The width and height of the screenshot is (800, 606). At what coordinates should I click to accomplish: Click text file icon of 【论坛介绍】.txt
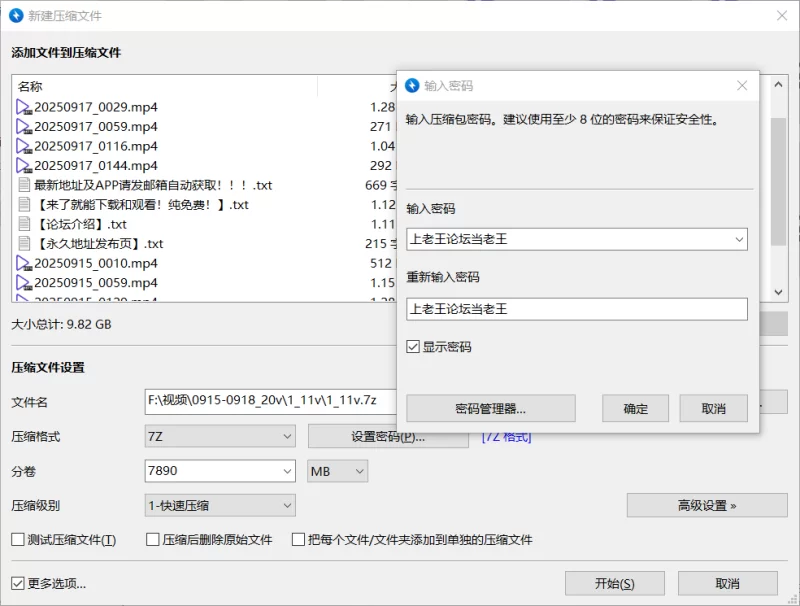point(25,224)
